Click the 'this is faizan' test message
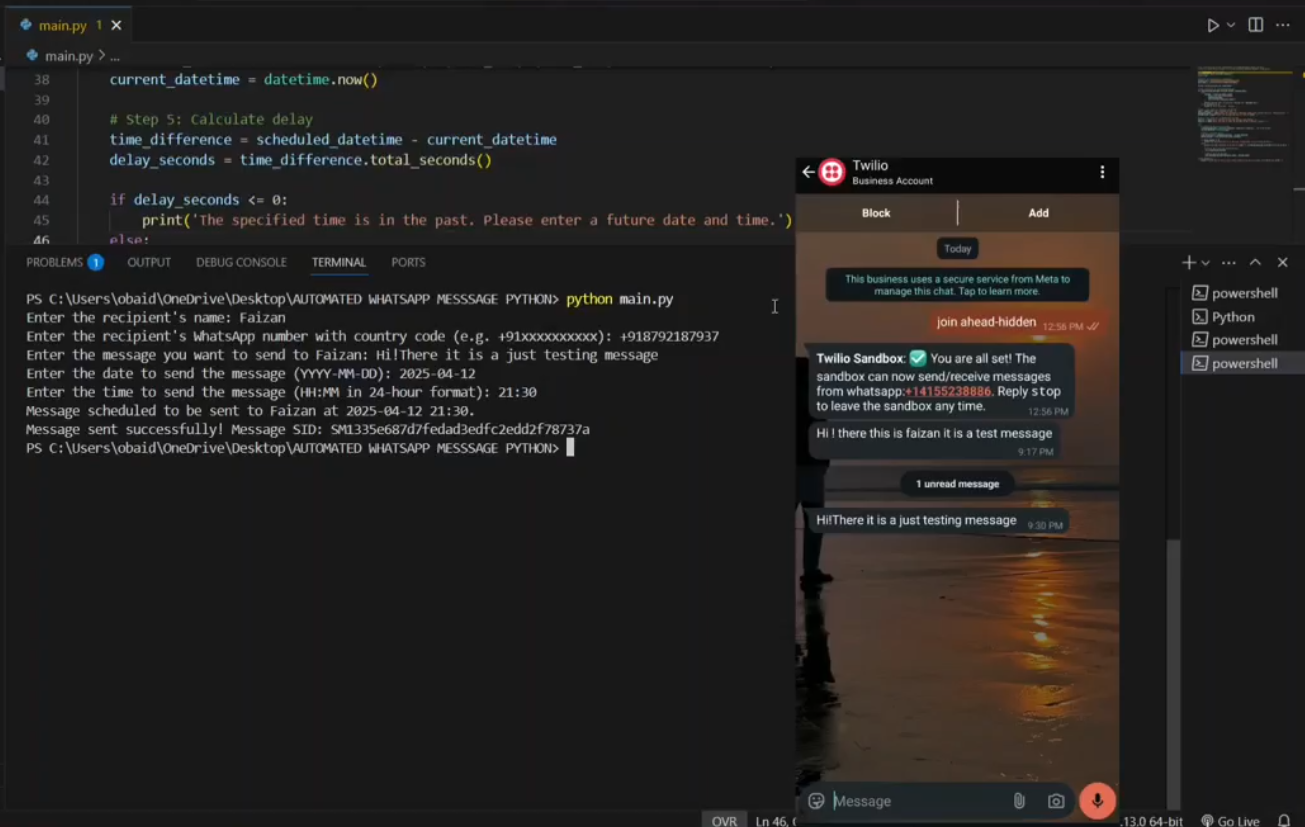Screen dimensions: 1305x827 coord(935,441)
